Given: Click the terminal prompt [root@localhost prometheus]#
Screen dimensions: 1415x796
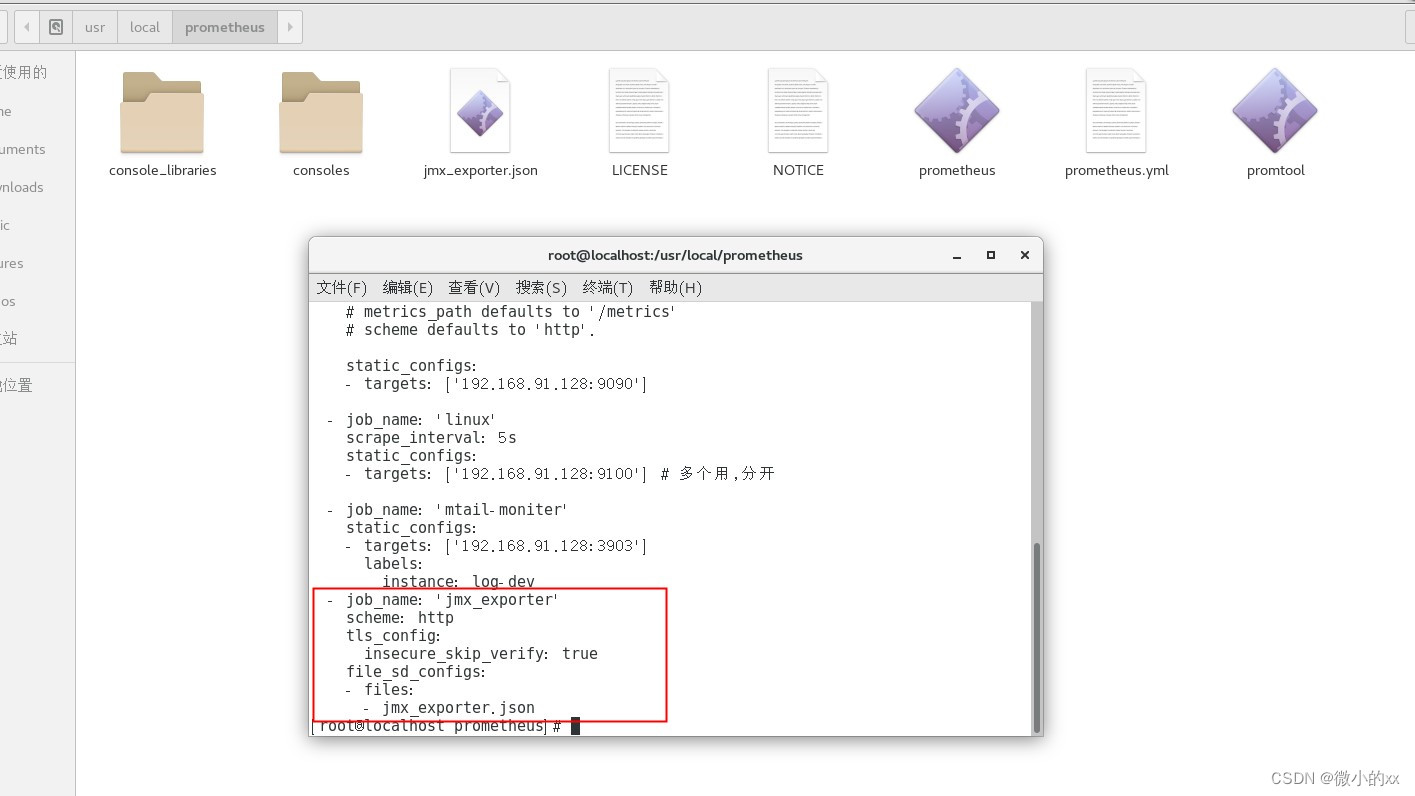Looking at the screenshot, I should tap(437, 726).
